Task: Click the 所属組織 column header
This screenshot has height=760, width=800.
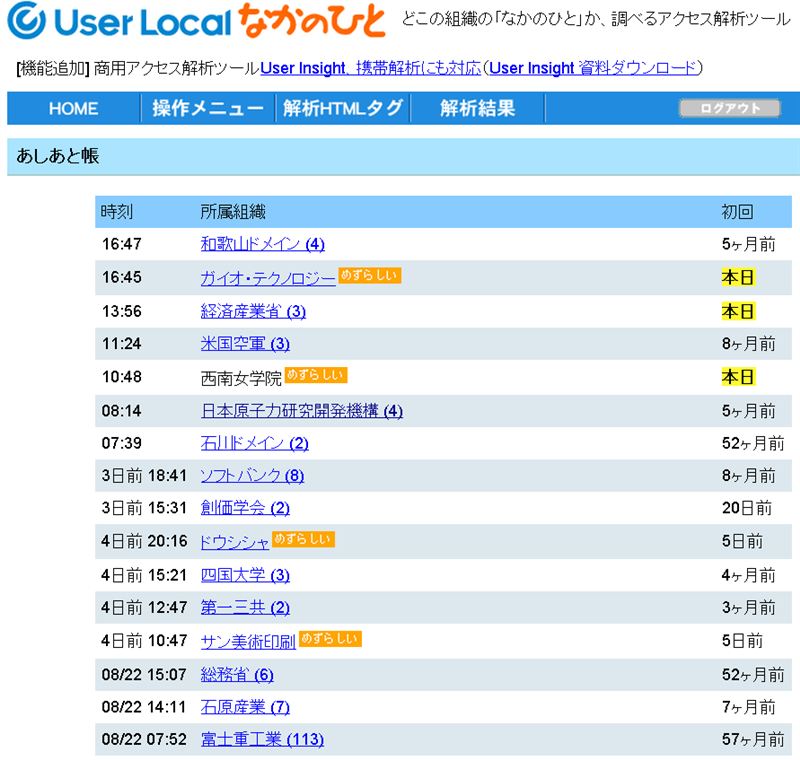Action: tap(233, 212)
